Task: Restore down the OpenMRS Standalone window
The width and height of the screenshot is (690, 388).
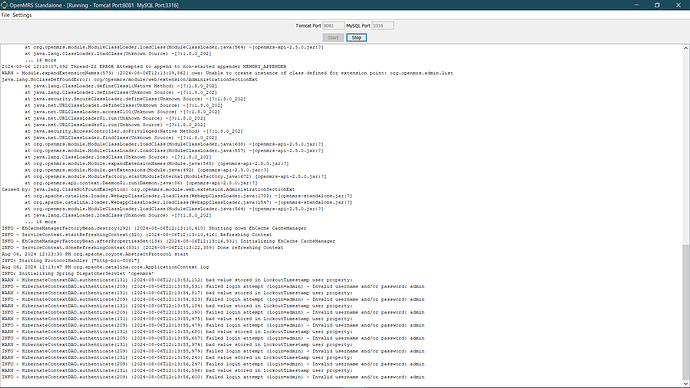Action: [657, 5]
